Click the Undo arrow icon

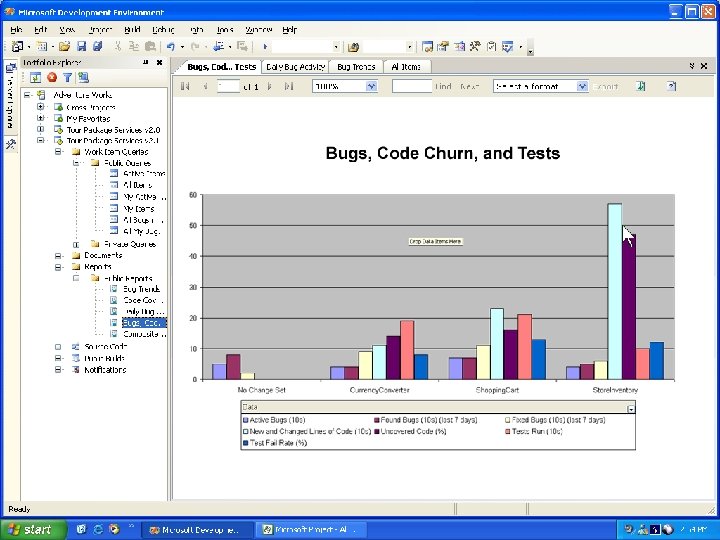(171, 46)
